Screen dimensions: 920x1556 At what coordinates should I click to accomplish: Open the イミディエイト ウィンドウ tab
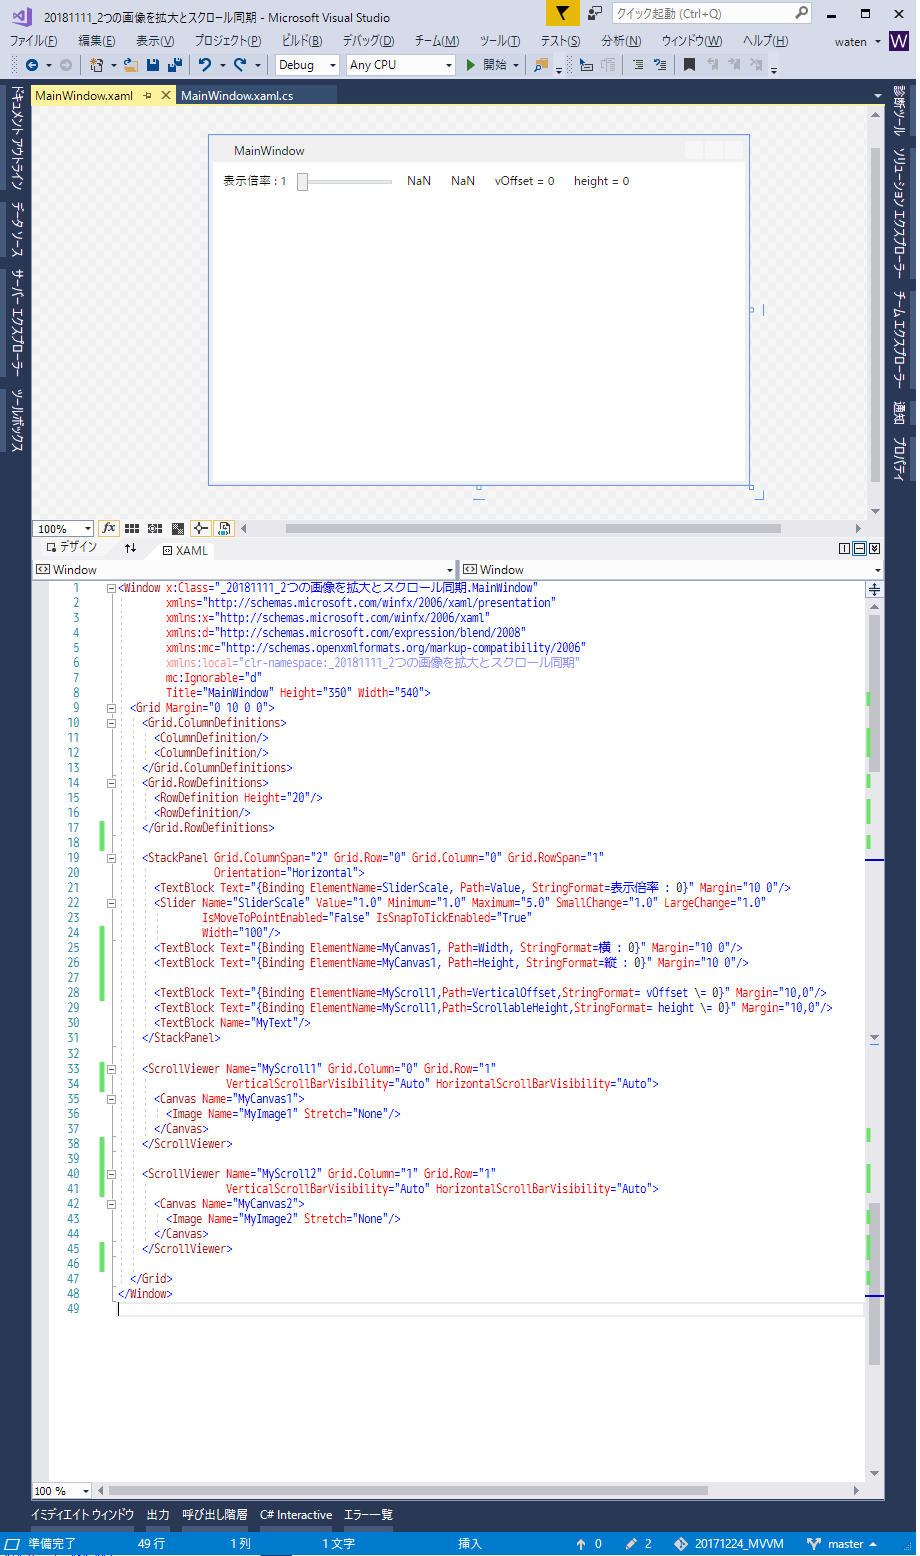tap(83, 1515)
